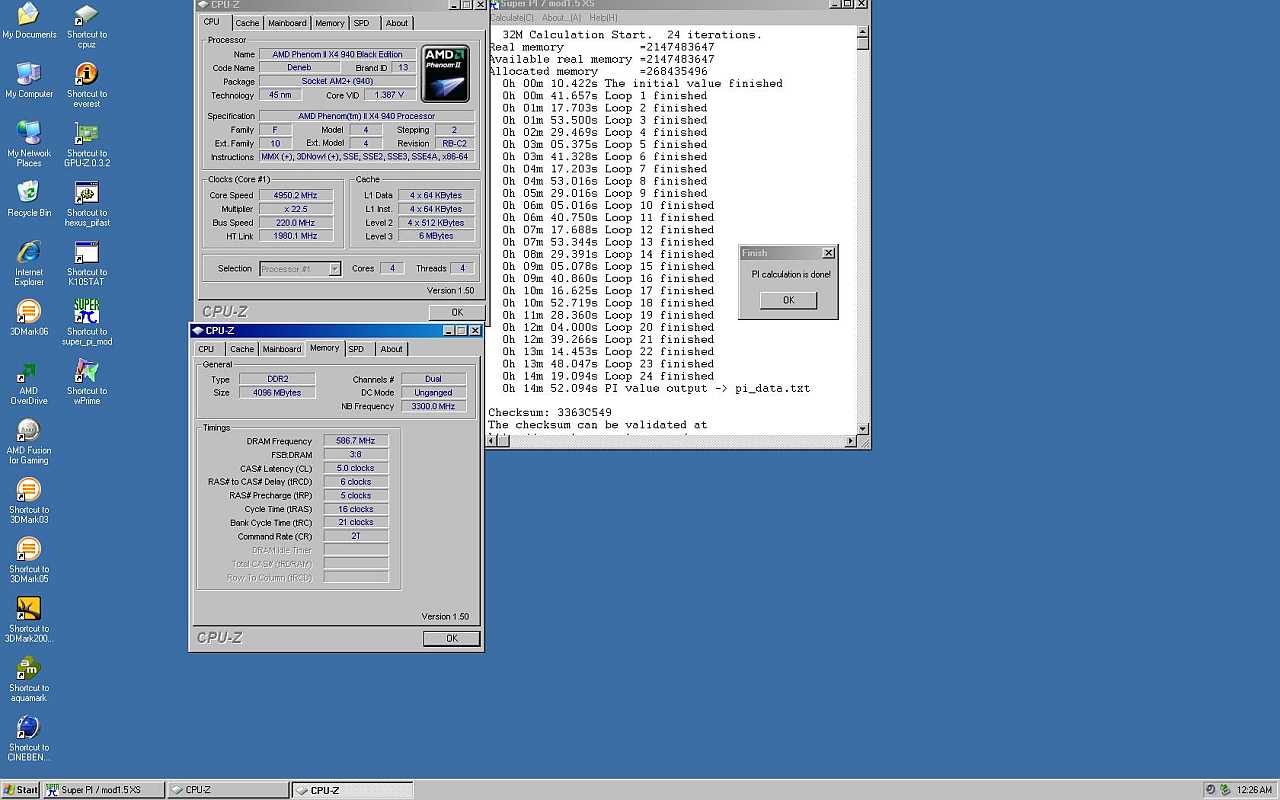Launch Shortcut to GPU-Z.0.3.2 icon

pos(87,145)
